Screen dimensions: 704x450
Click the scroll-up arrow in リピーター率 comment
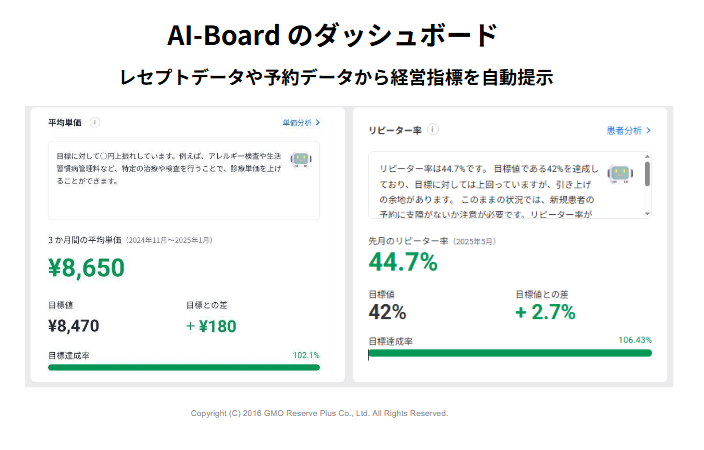647,157
